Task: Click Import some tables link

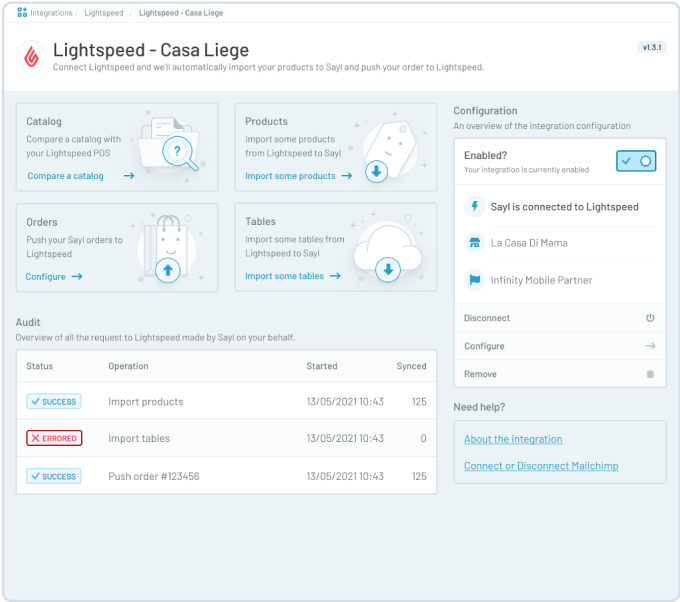Action: [x=284, y=276]
